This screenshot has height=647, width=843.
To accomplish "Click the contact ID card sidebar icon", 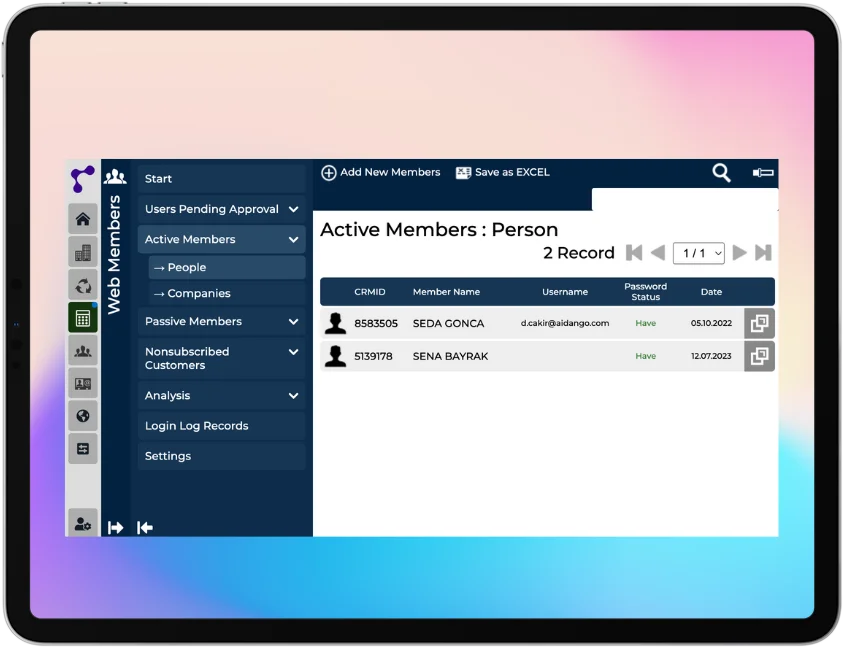I will pos(83,383).
